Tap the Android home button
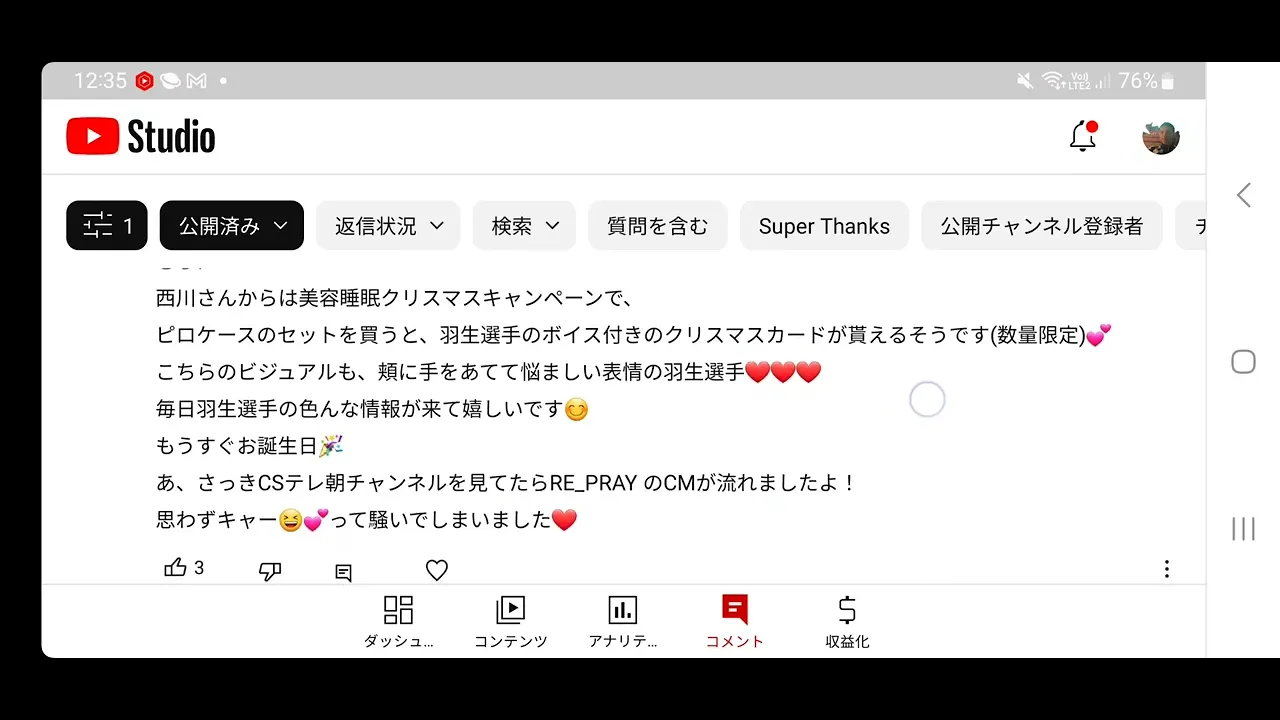The height and width of the screenshot is (720, 1280). [x=1243, y=362]
